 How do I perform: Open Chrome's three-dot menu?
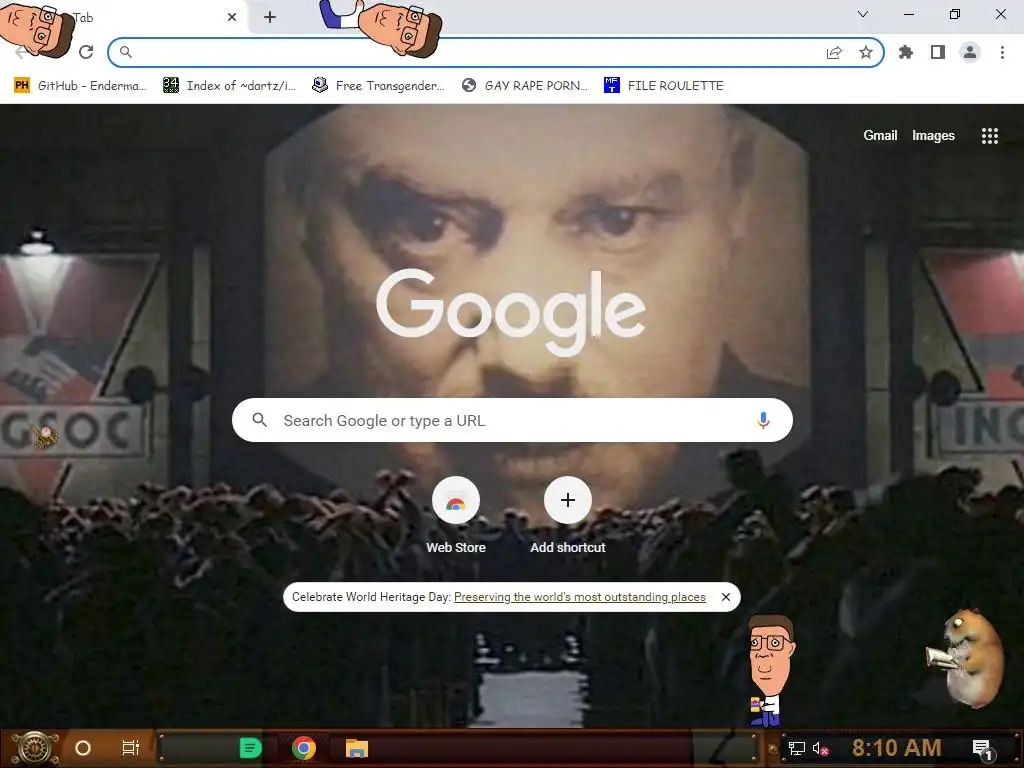1002,52
